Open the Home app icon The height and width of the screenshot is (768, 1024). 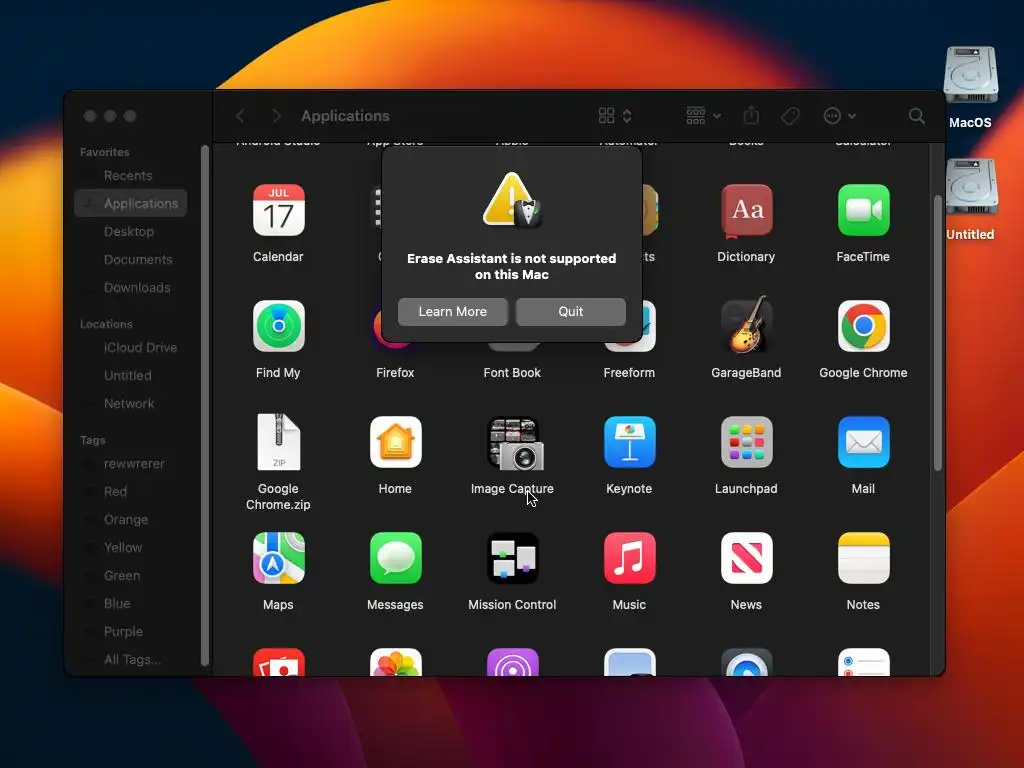[x=395, y=442]
